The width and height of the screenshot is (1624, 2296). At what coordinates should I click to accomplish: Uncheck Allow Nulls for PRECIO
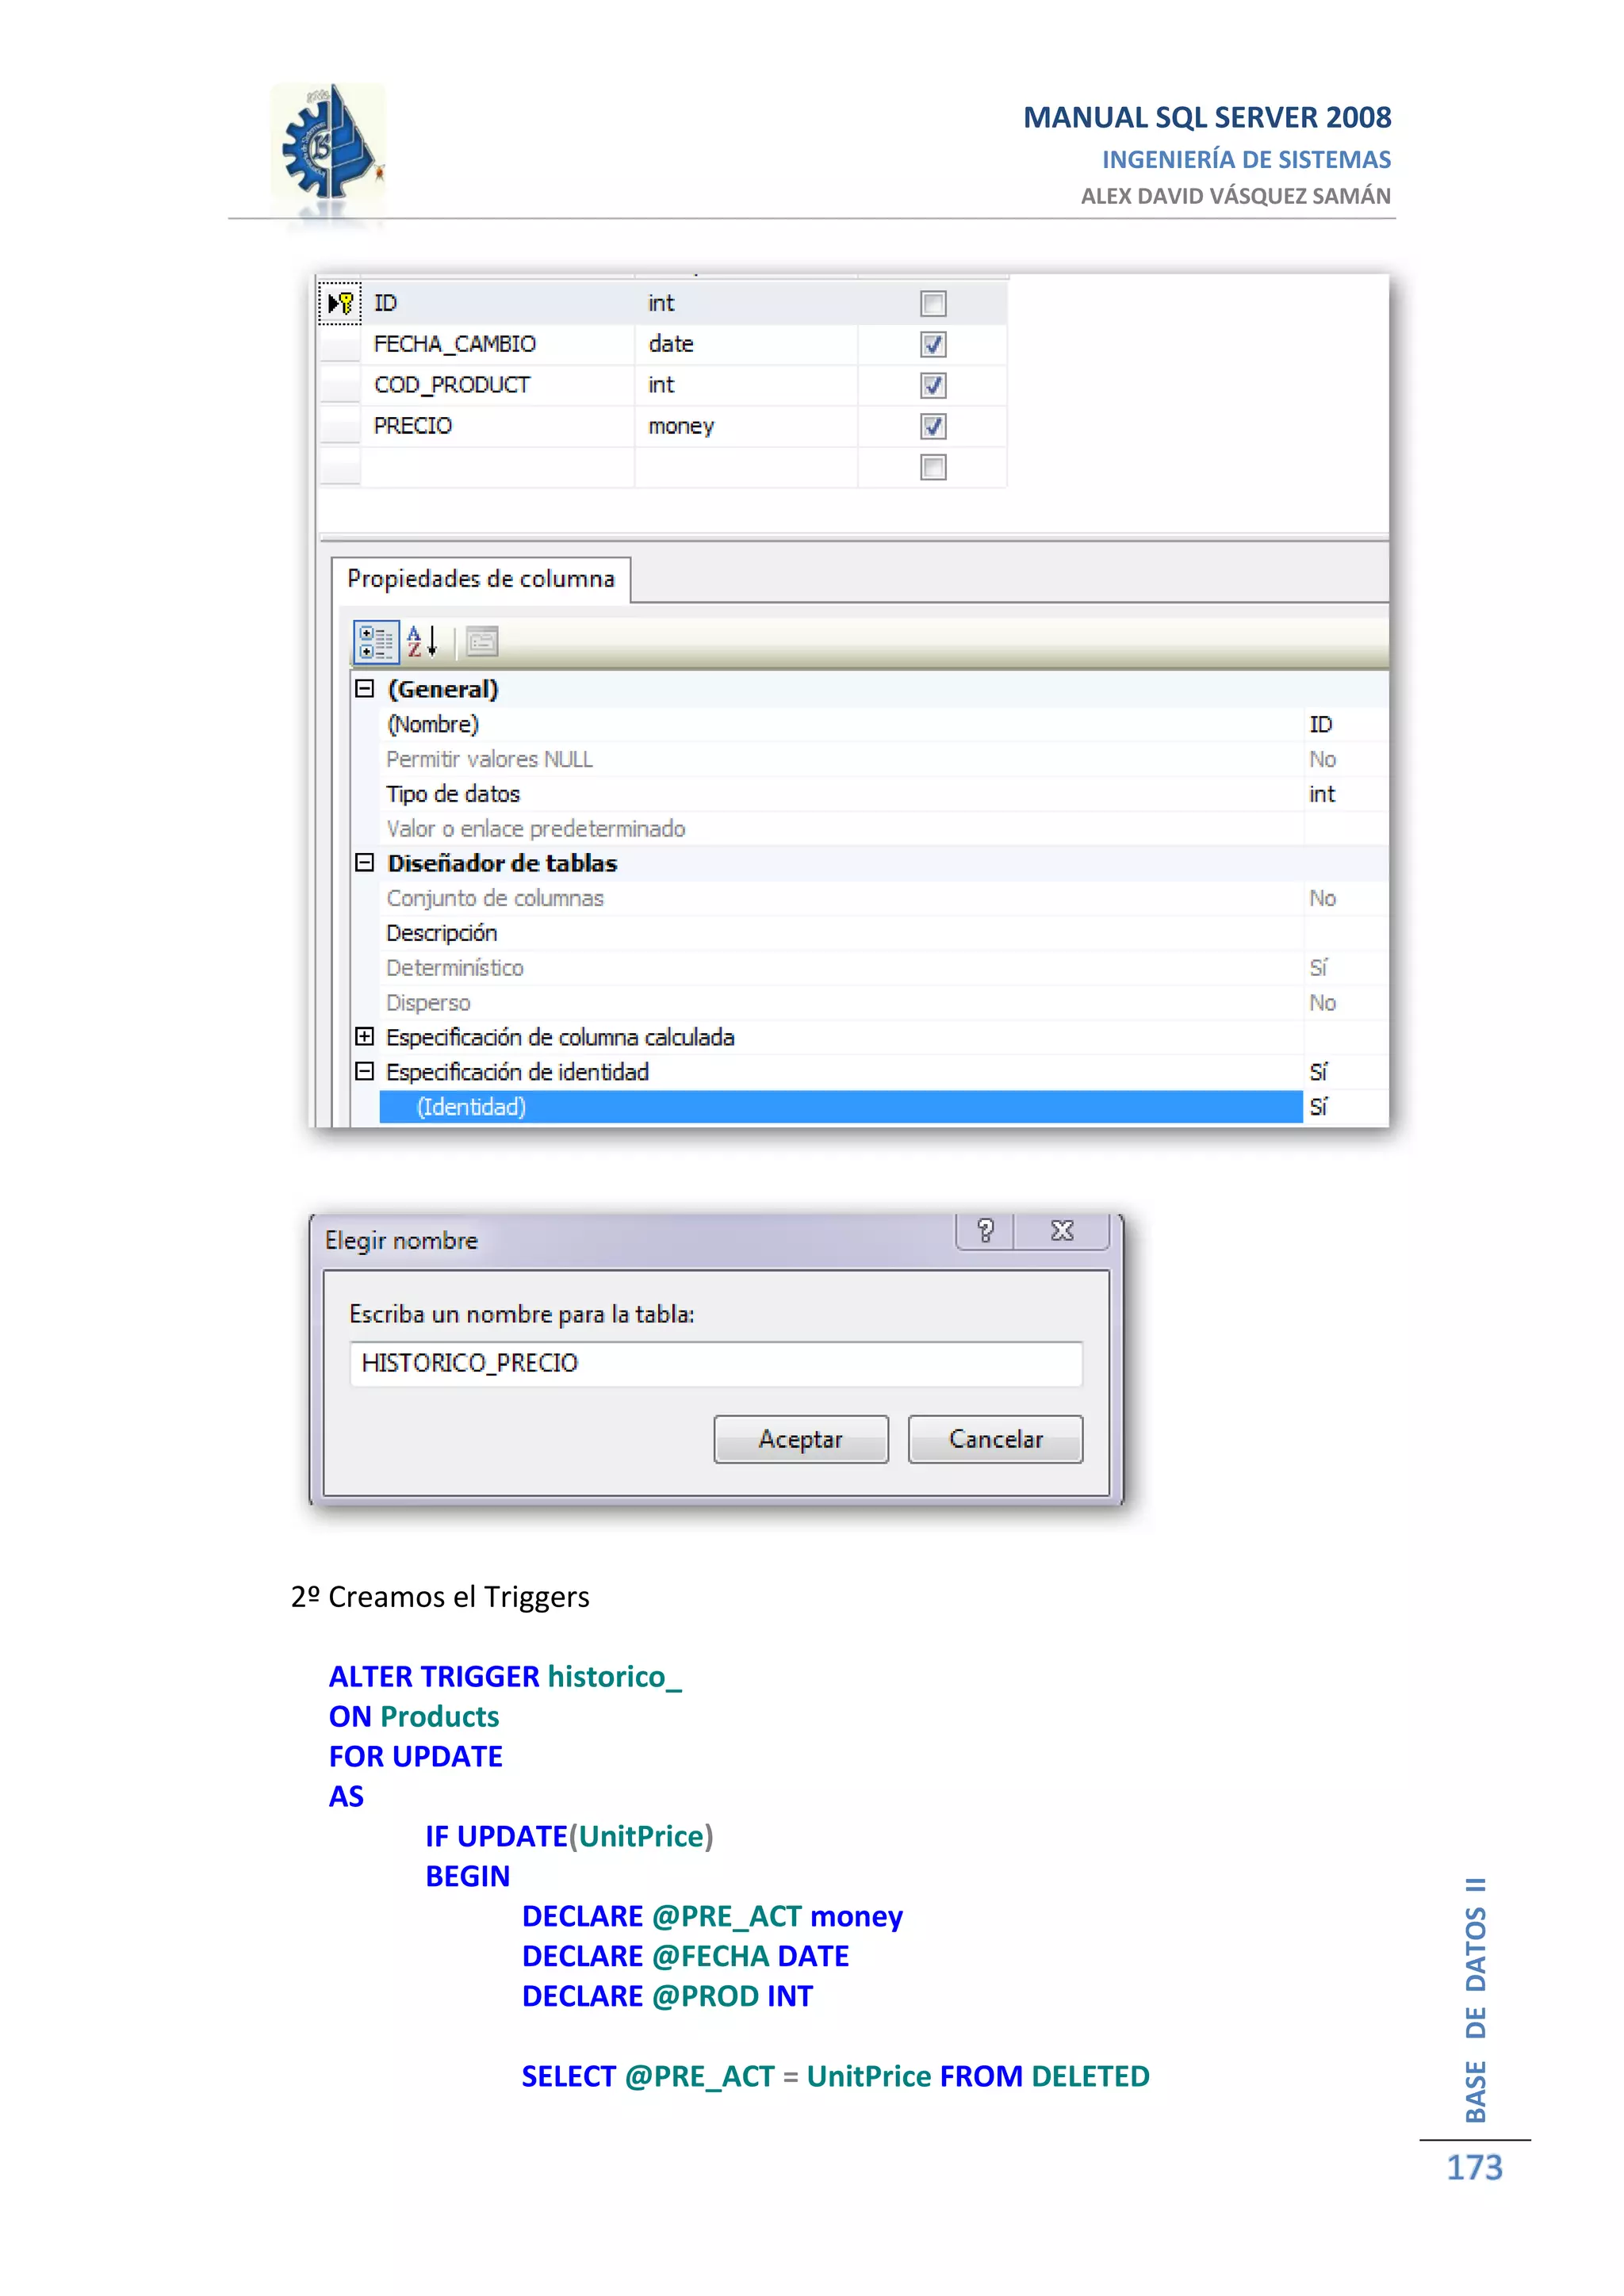[933, 426]
